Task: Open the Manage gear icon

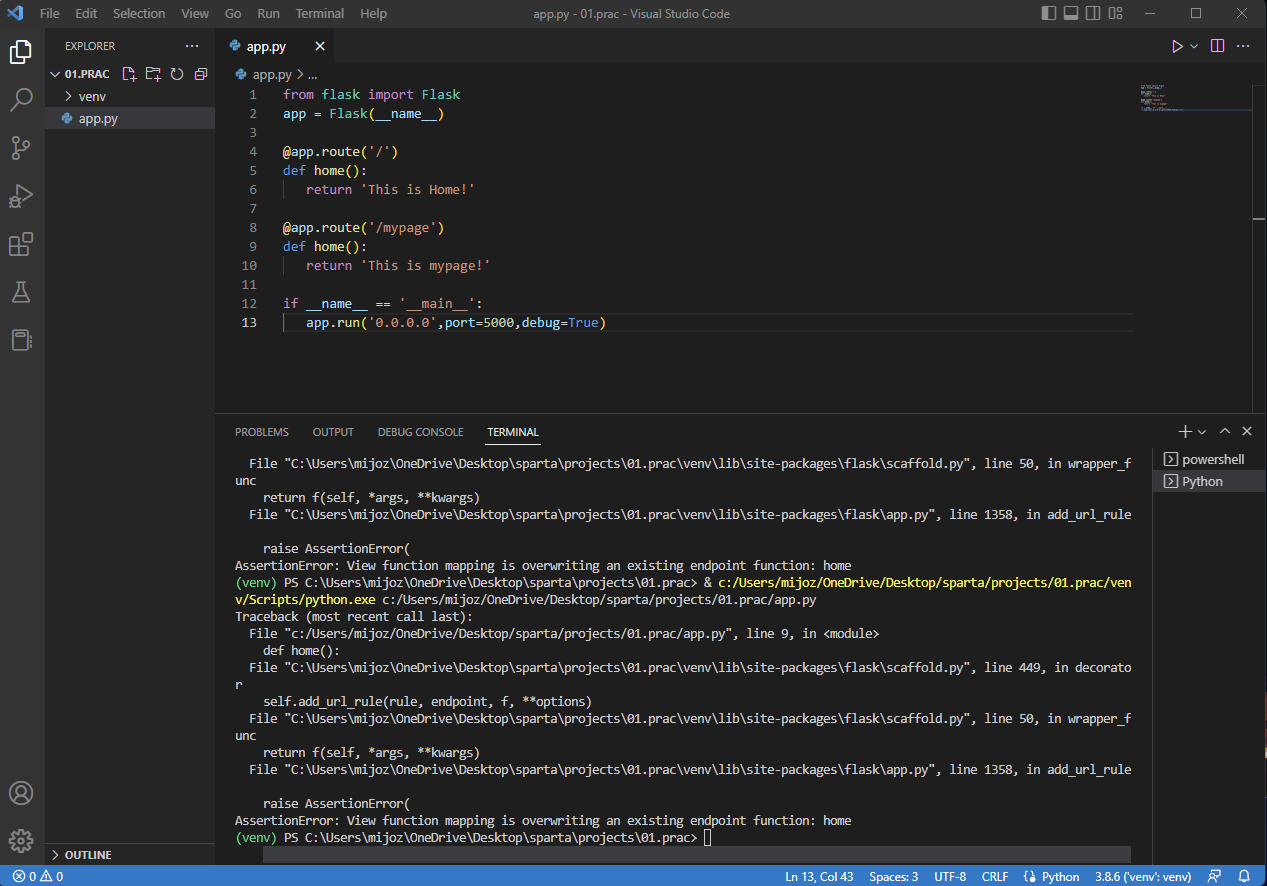Action: coord(21,841)
